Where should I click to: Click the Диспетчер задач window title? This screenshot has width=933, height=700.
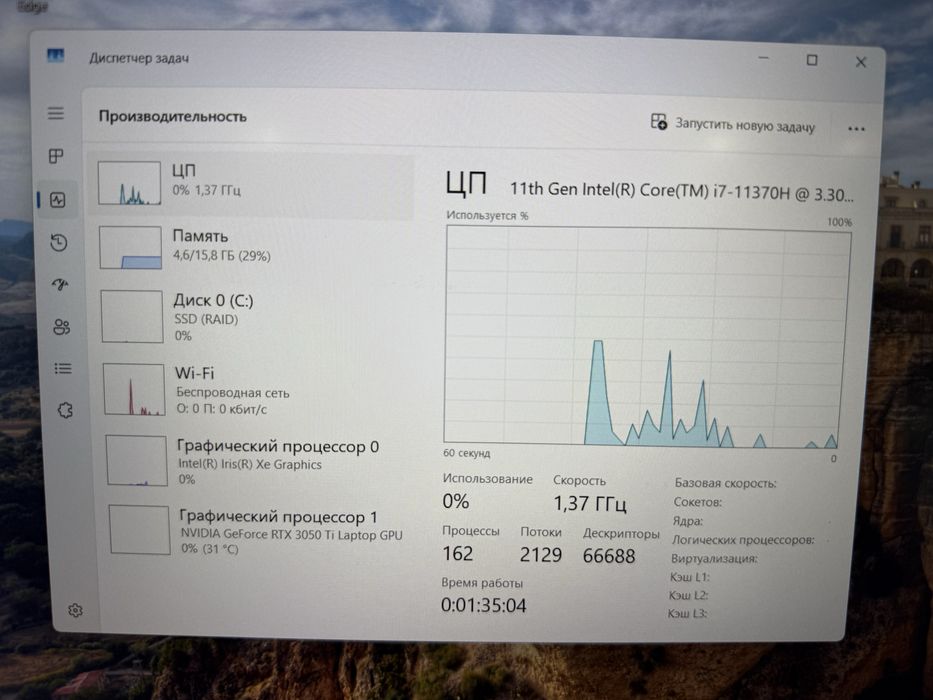pyautogui.click(x=139, y=58)
